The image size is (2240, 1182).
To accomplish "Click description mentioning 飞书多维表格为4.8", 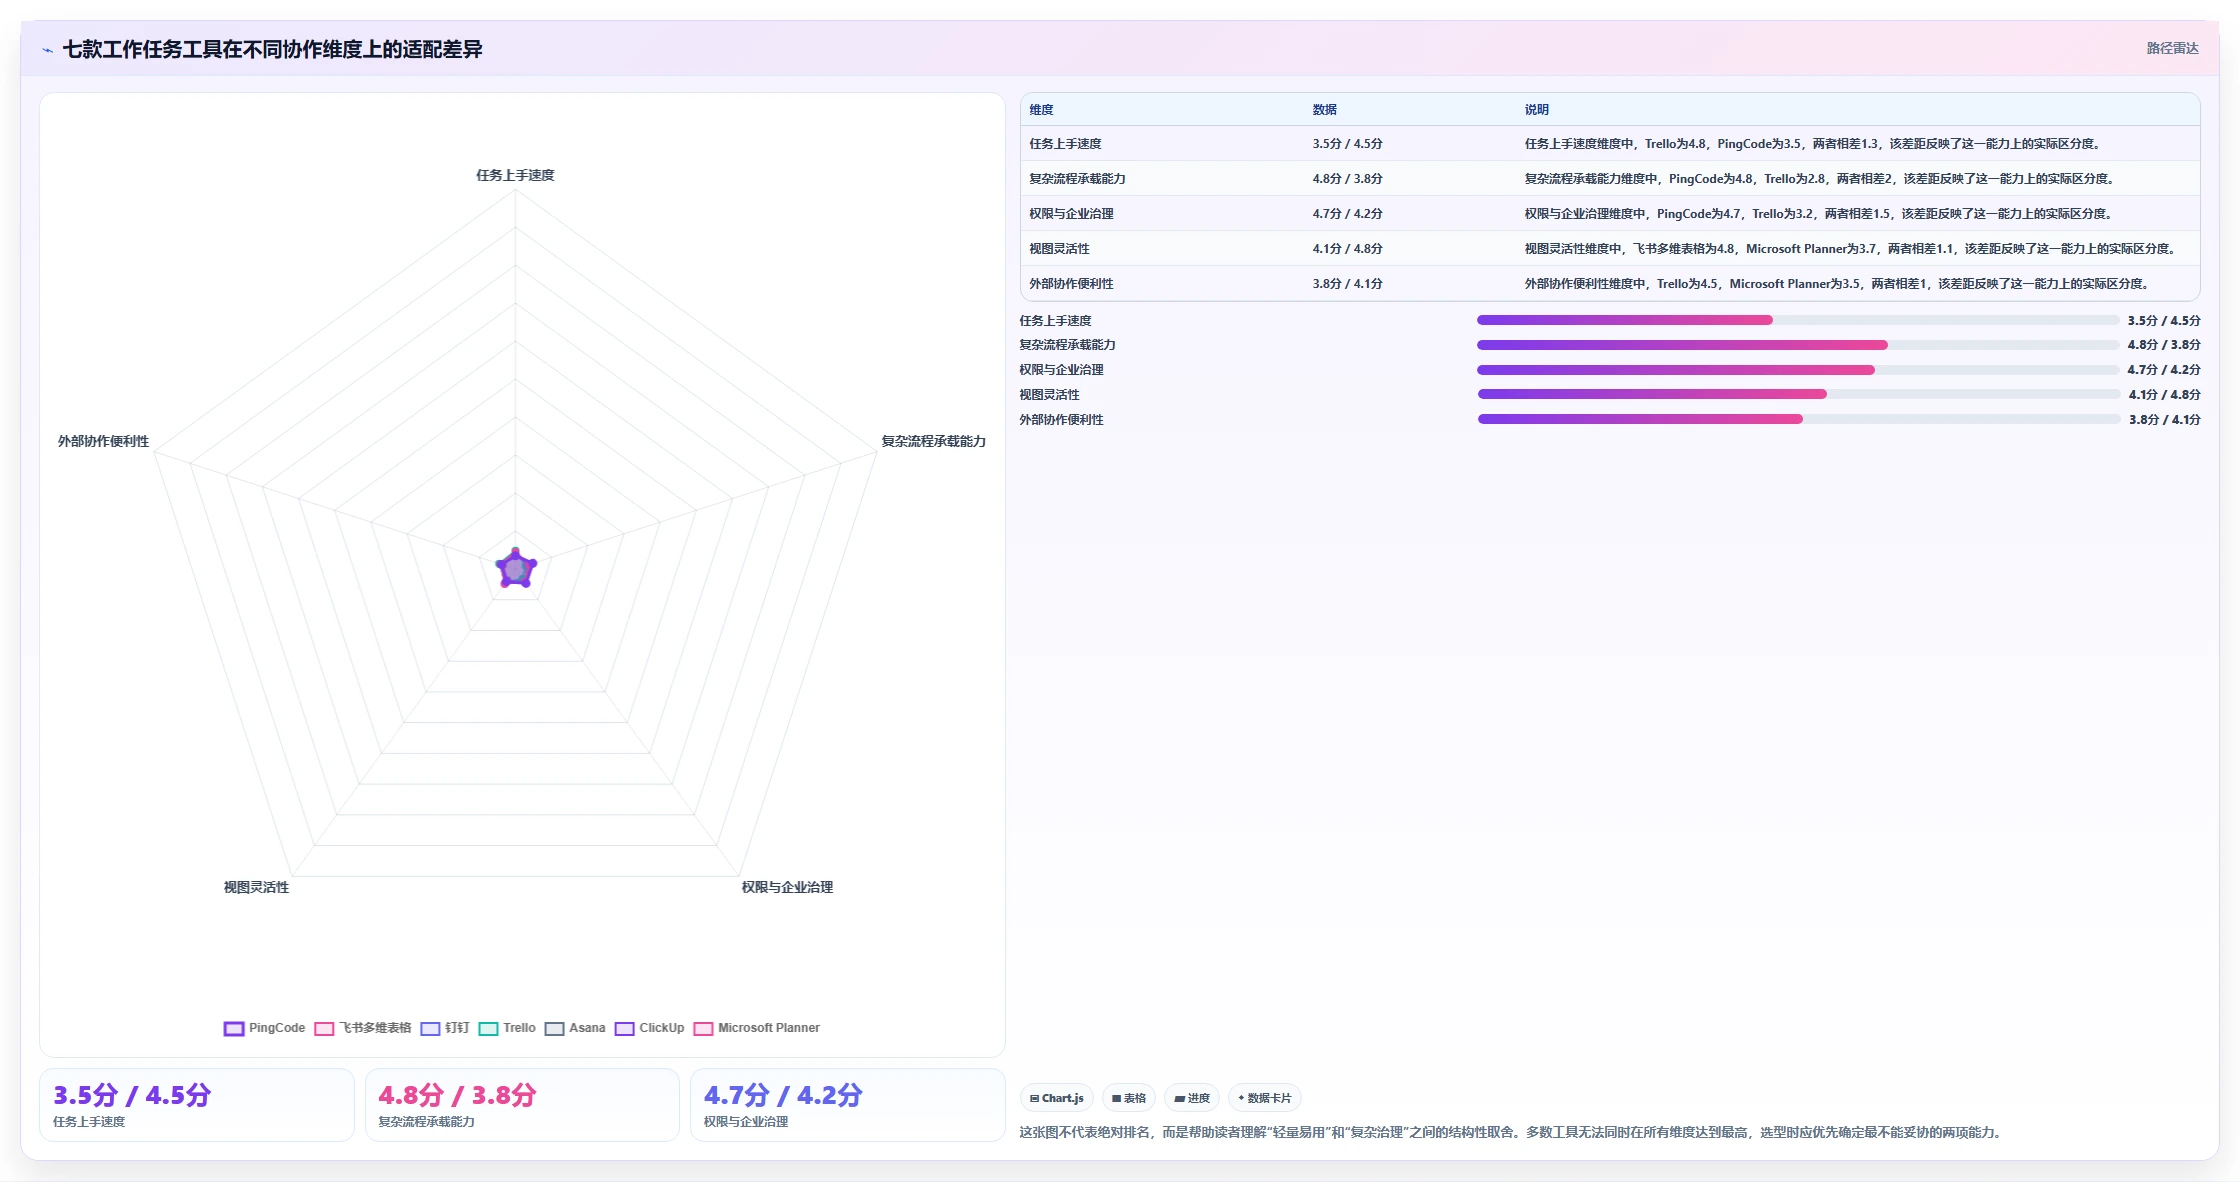I will pos(1852,249).
